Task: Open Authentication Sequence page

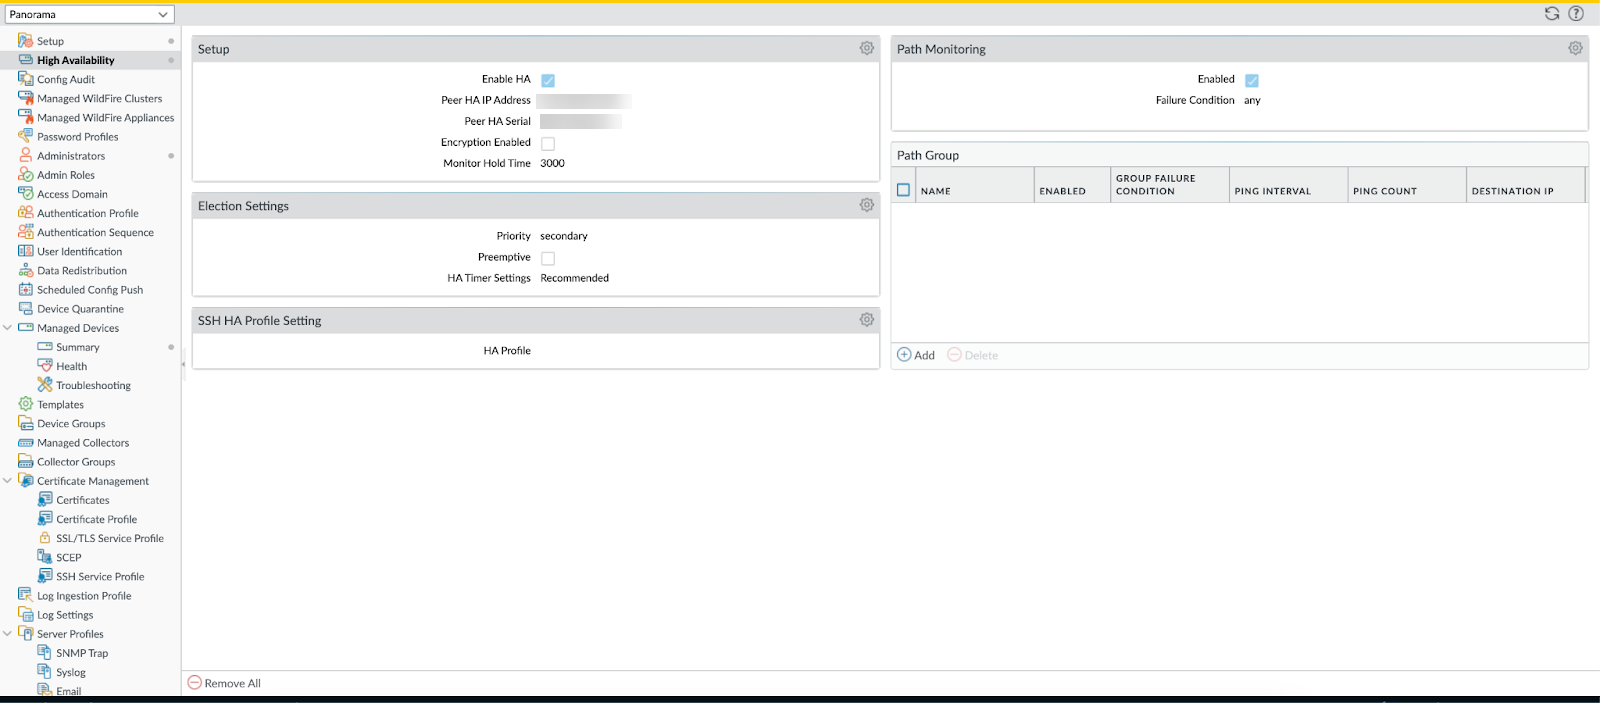Action: pos(95,232)
